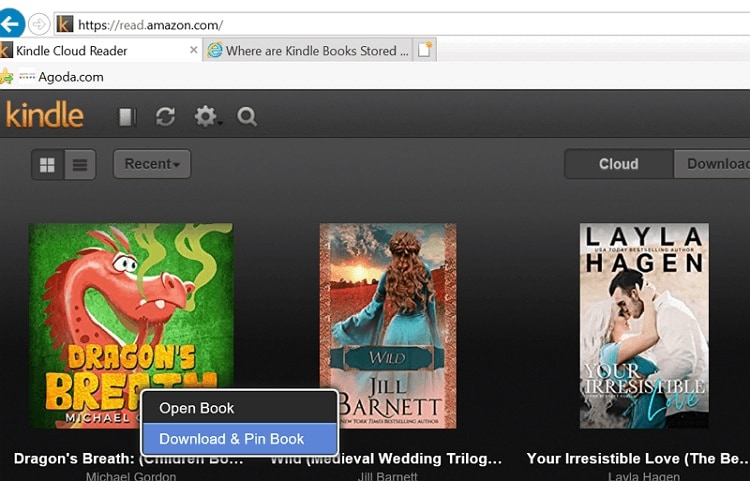
Task: Choose Download & Pin Book
Action: point(240,438)
